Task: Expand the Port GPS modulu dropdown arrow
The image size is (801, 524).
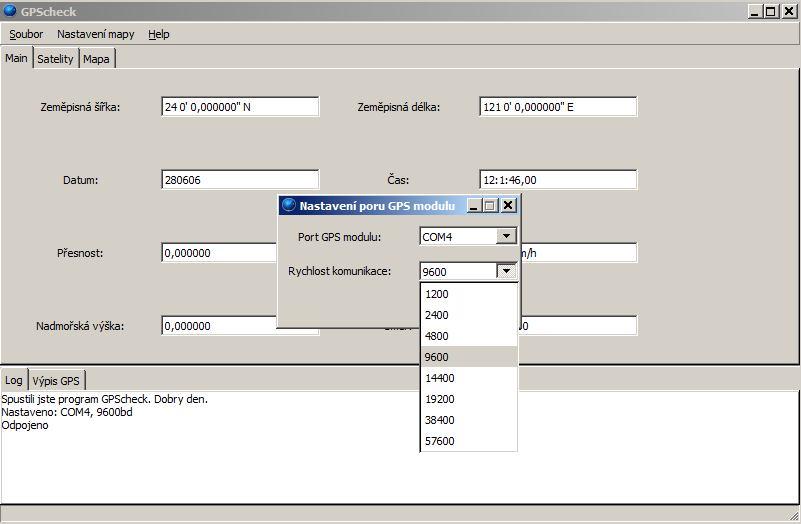Action: pyautogui.click(x=506, y=236)
